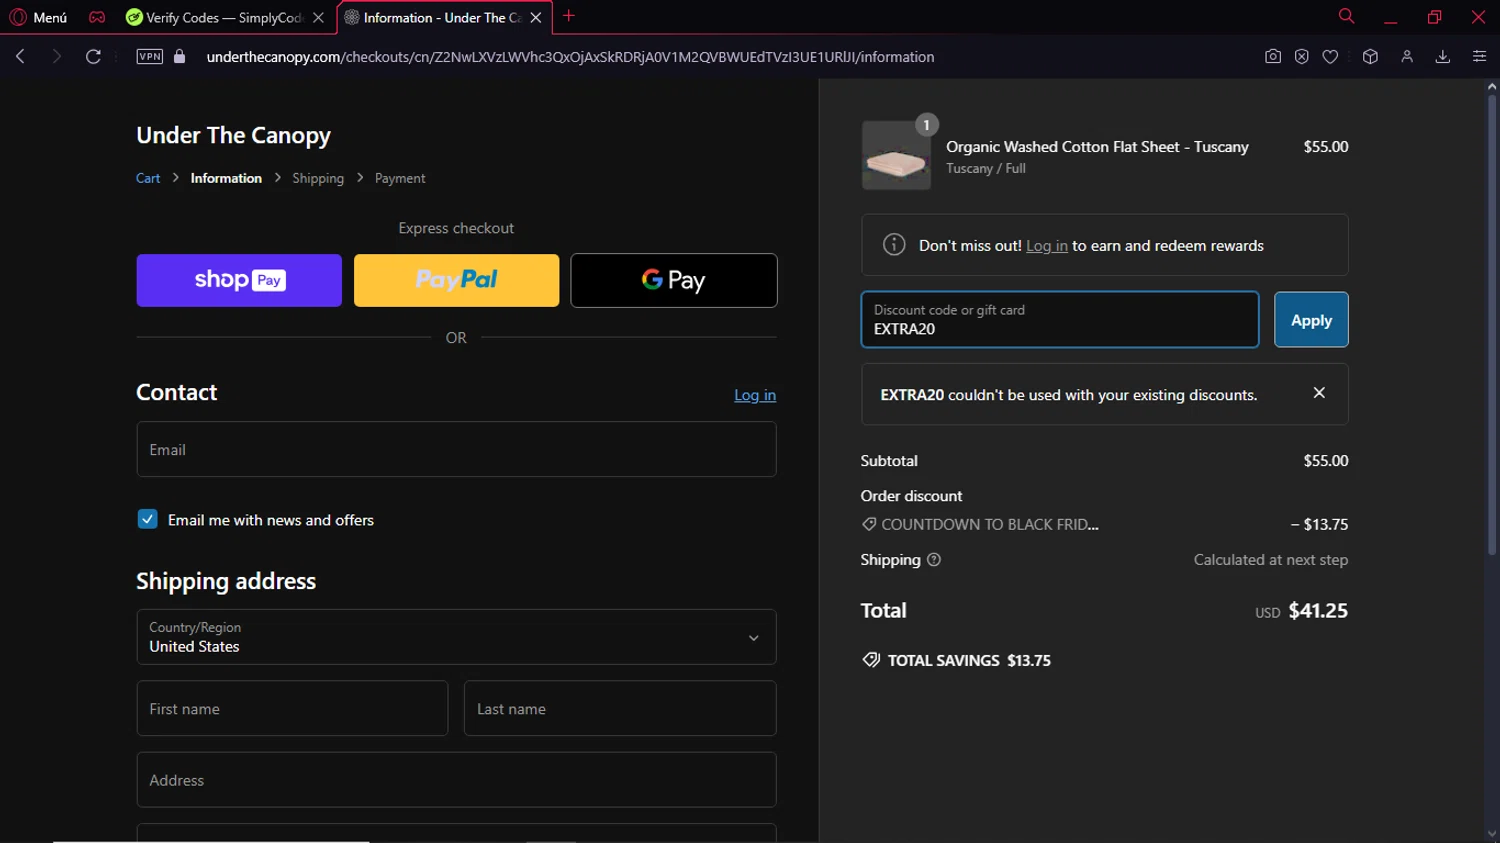Focus the Address field
1500x843 pixels.
pos(456,780)
